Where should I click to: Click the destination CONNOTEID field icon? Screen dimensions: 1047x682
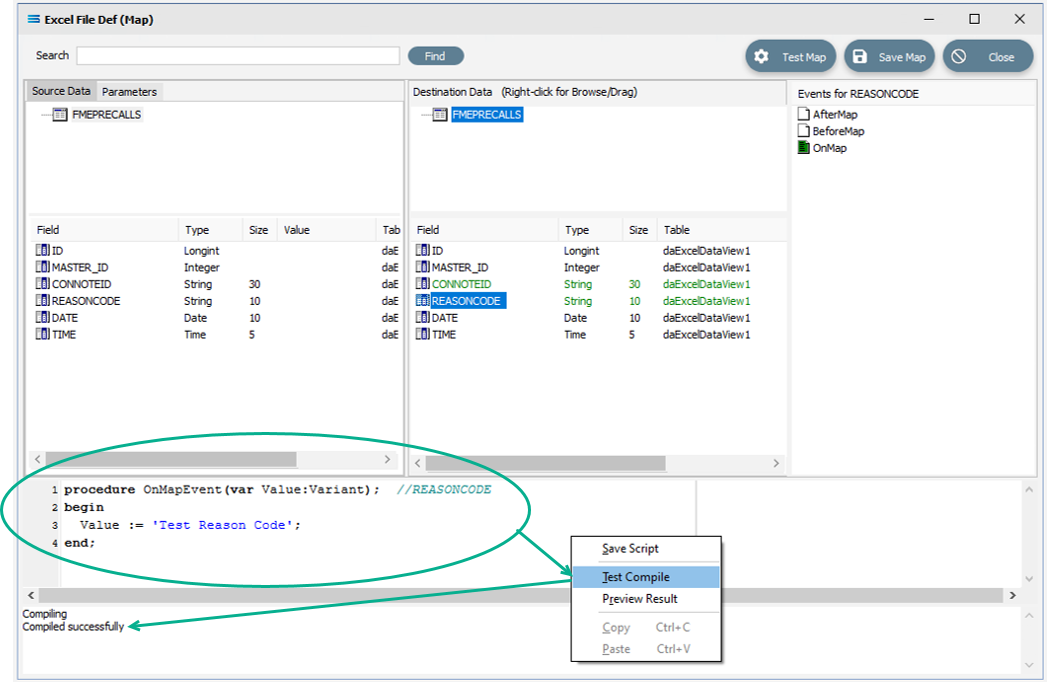coord(422,284)
